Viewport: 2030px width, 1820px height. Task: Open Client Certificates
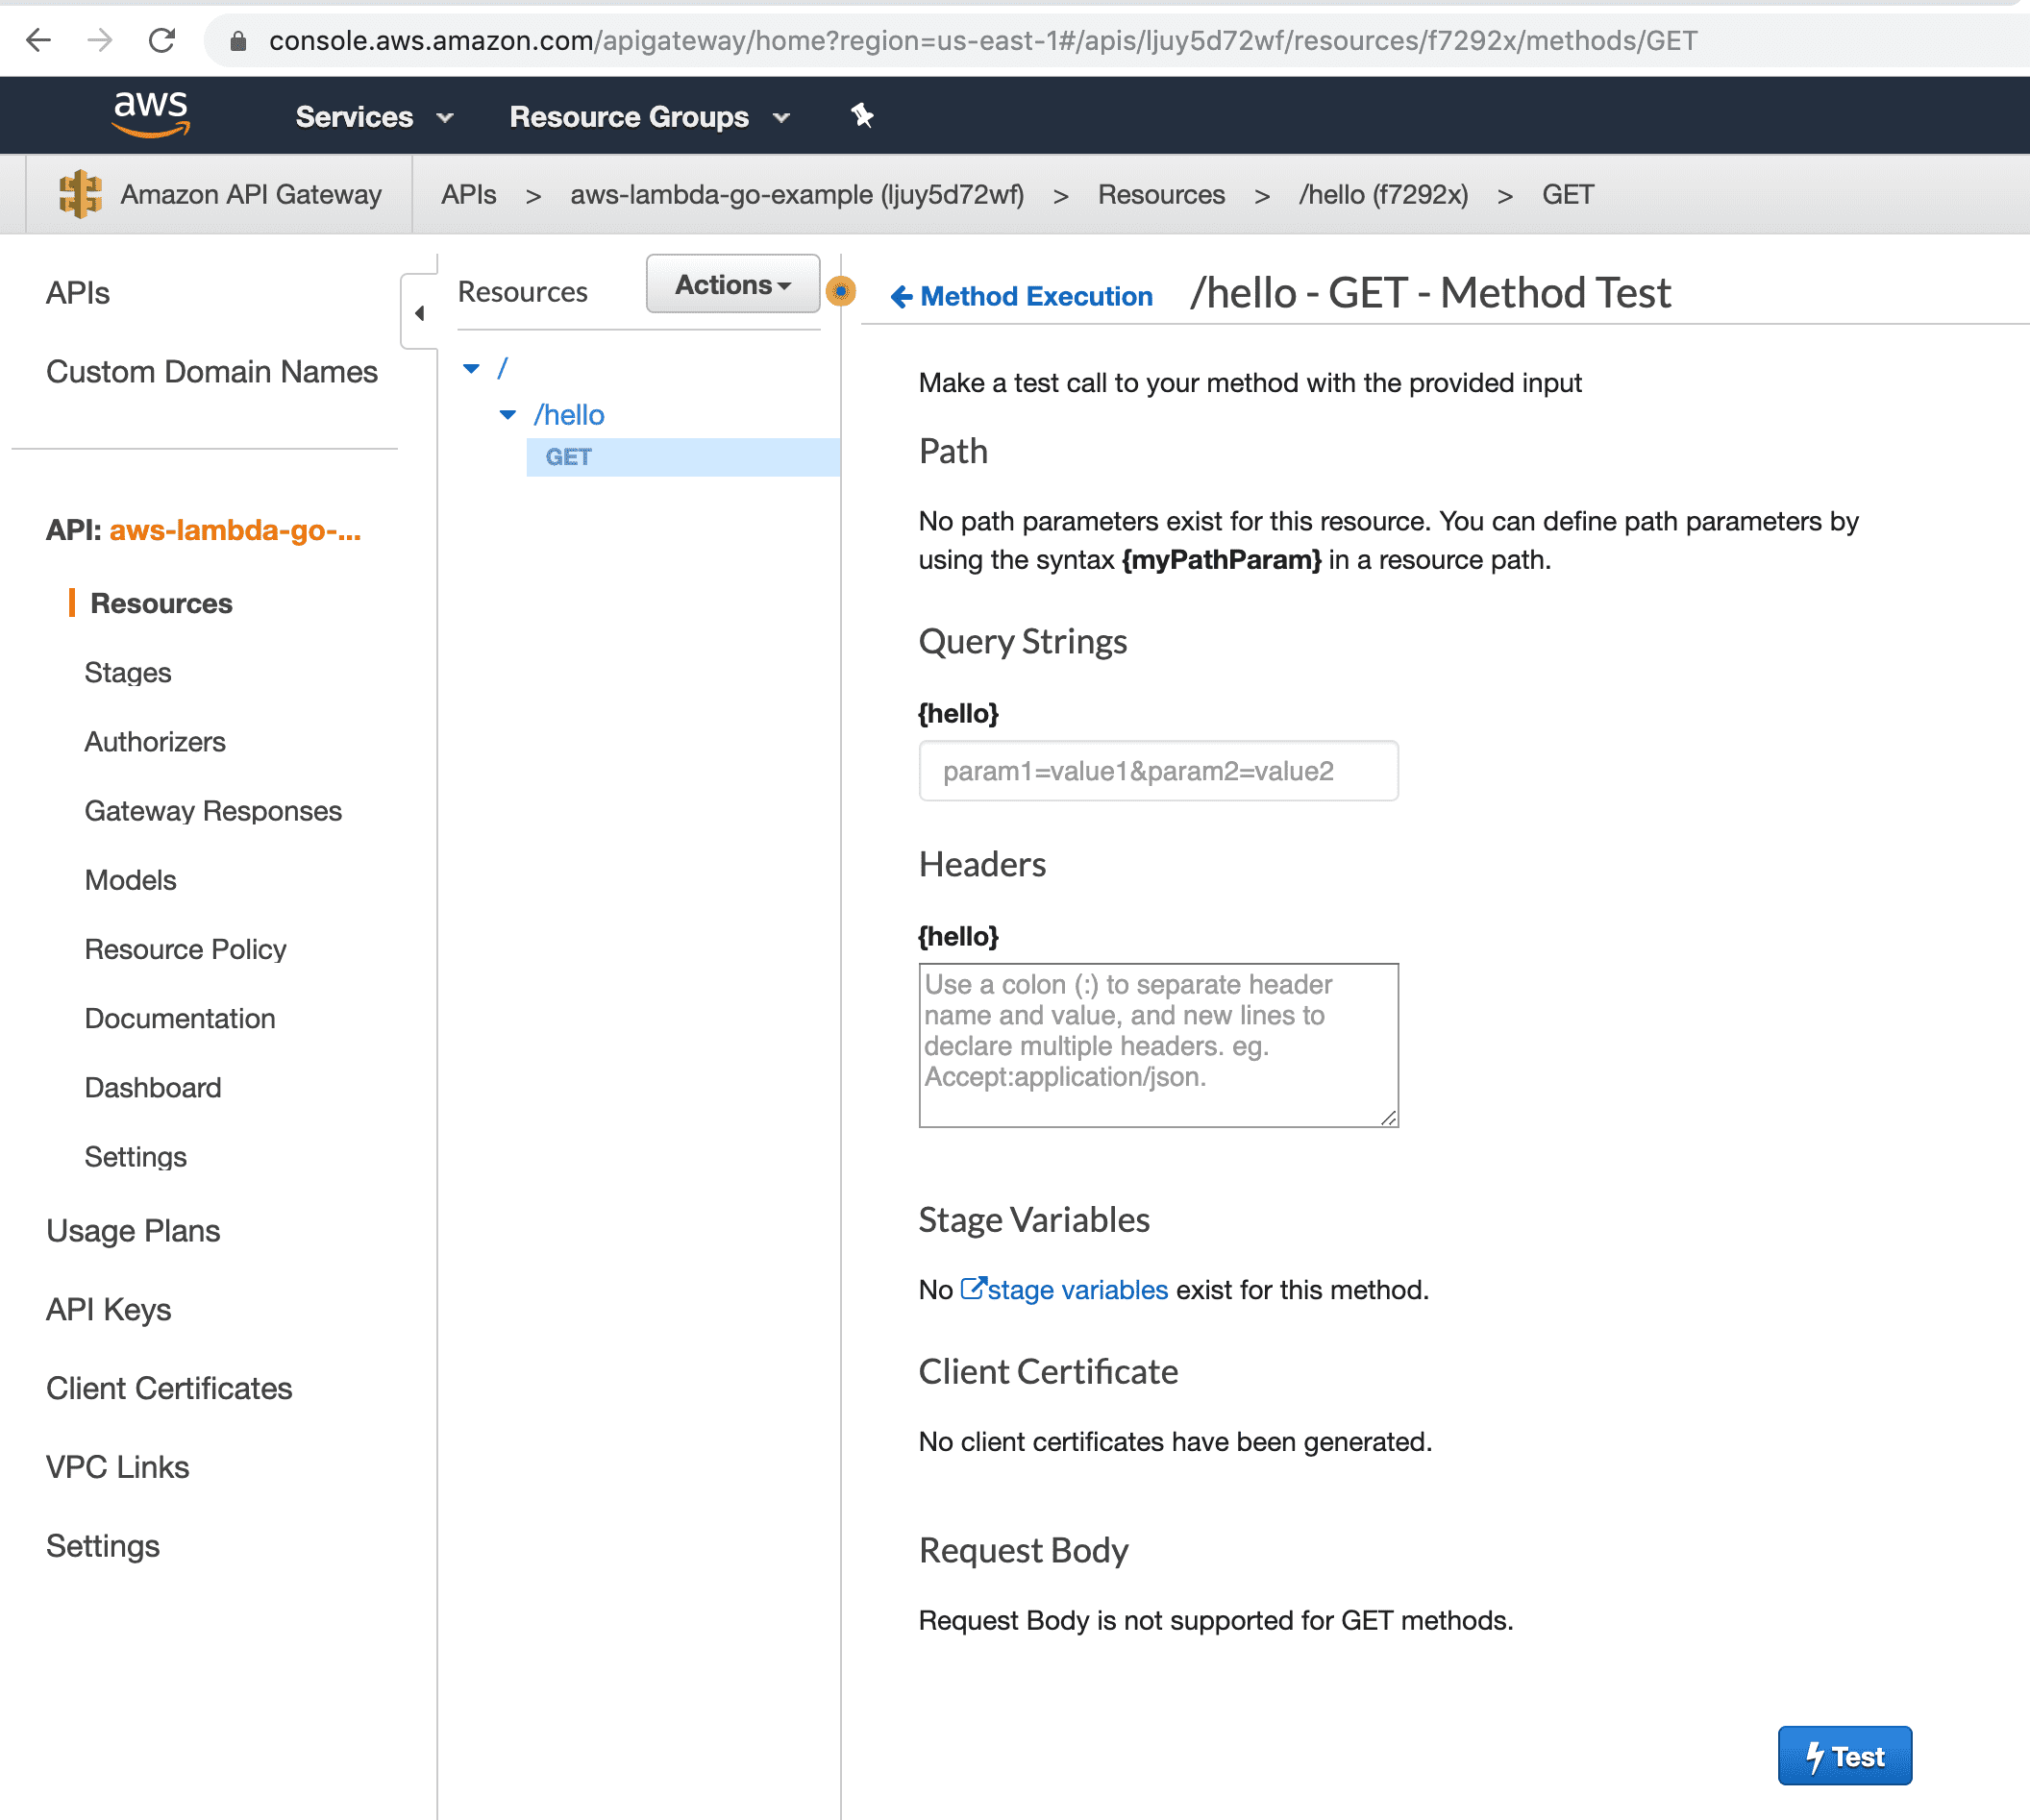169,1387
